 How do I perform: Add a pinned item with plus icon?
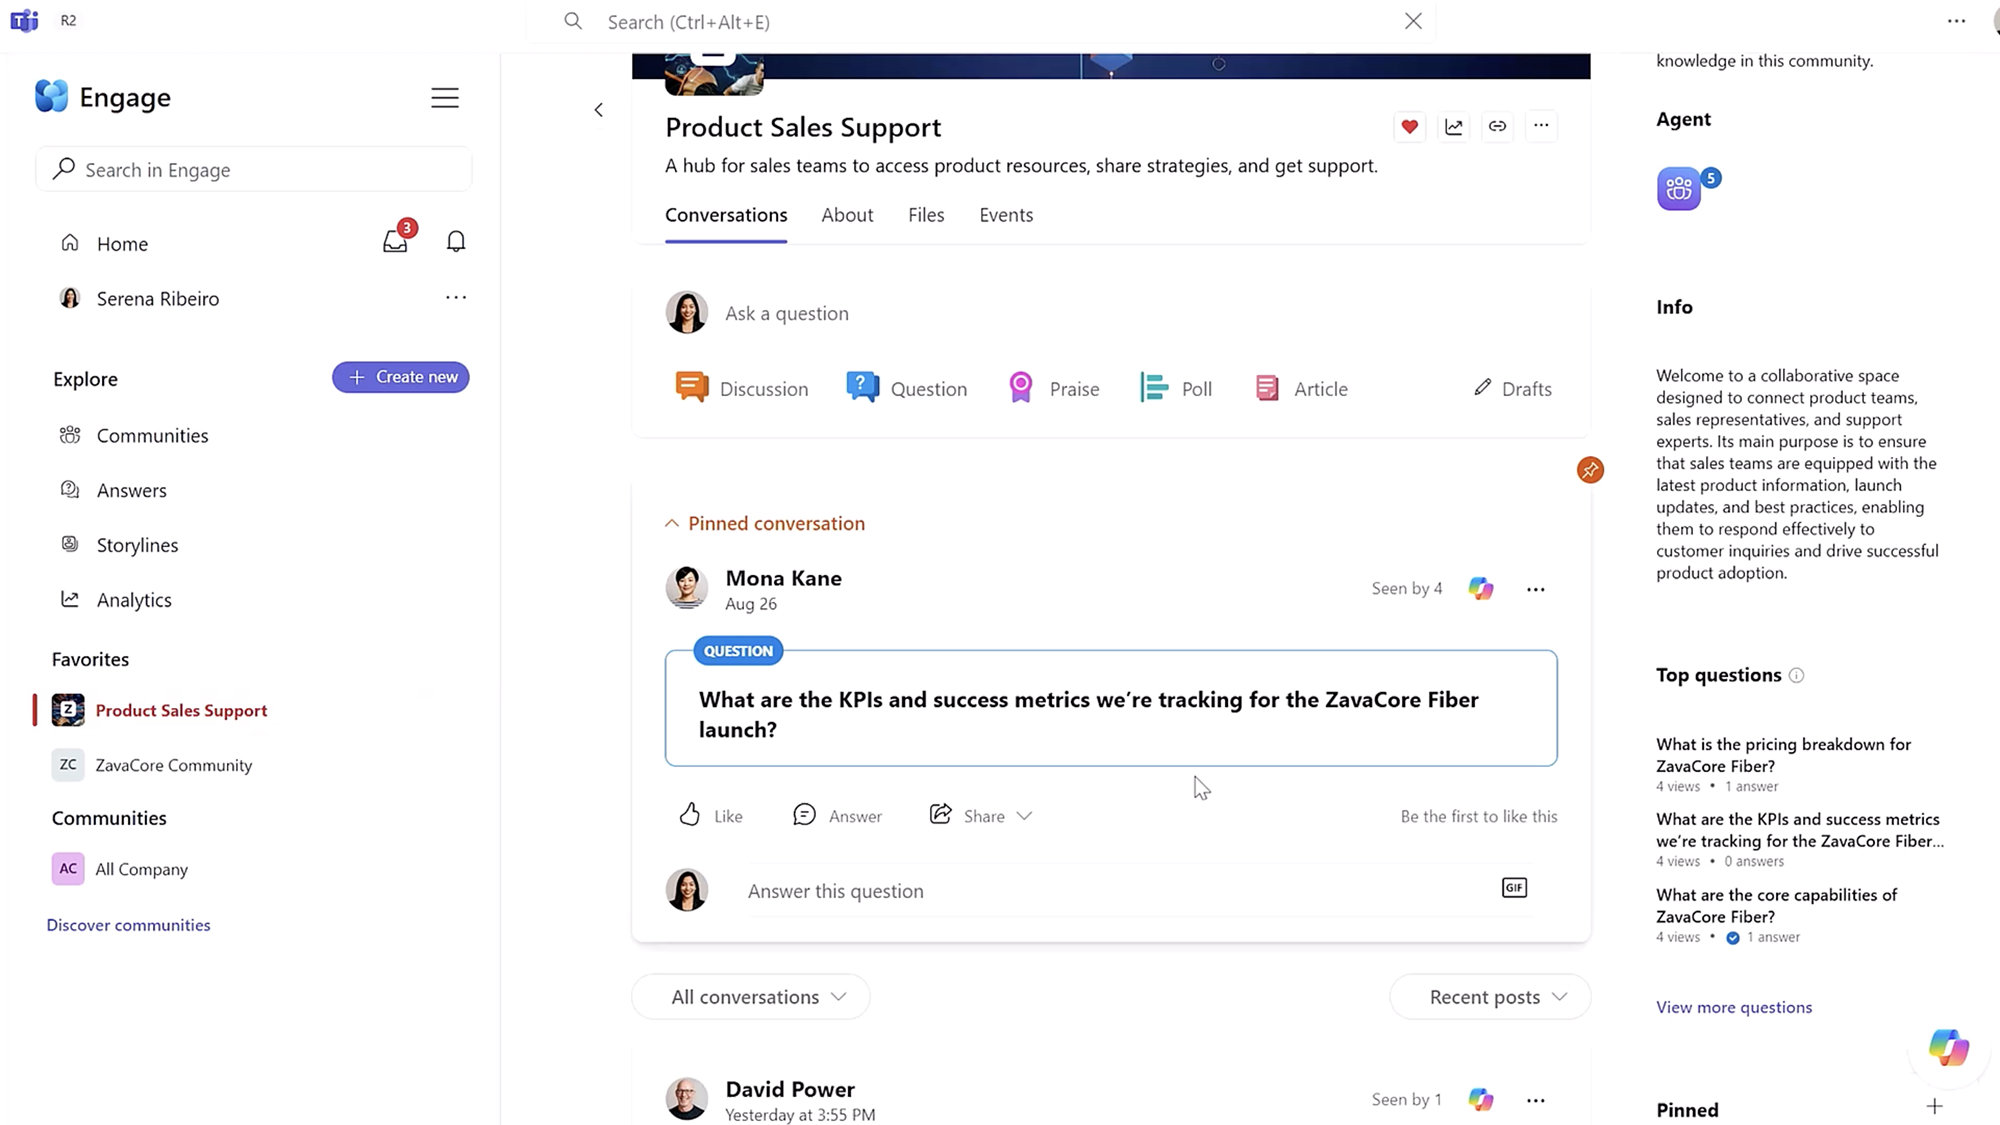(x=1934, y=1107)
